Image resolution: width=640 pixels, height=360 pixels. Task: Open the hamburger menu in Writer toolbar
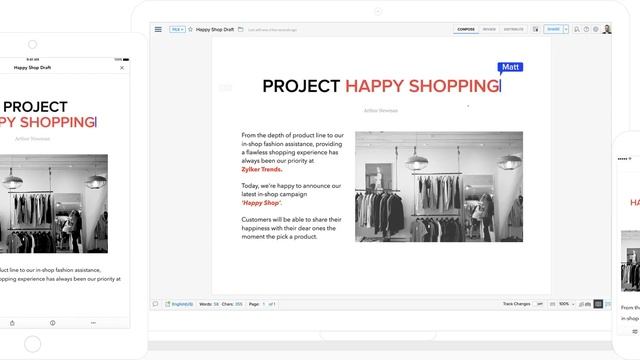tap(158, 29)
